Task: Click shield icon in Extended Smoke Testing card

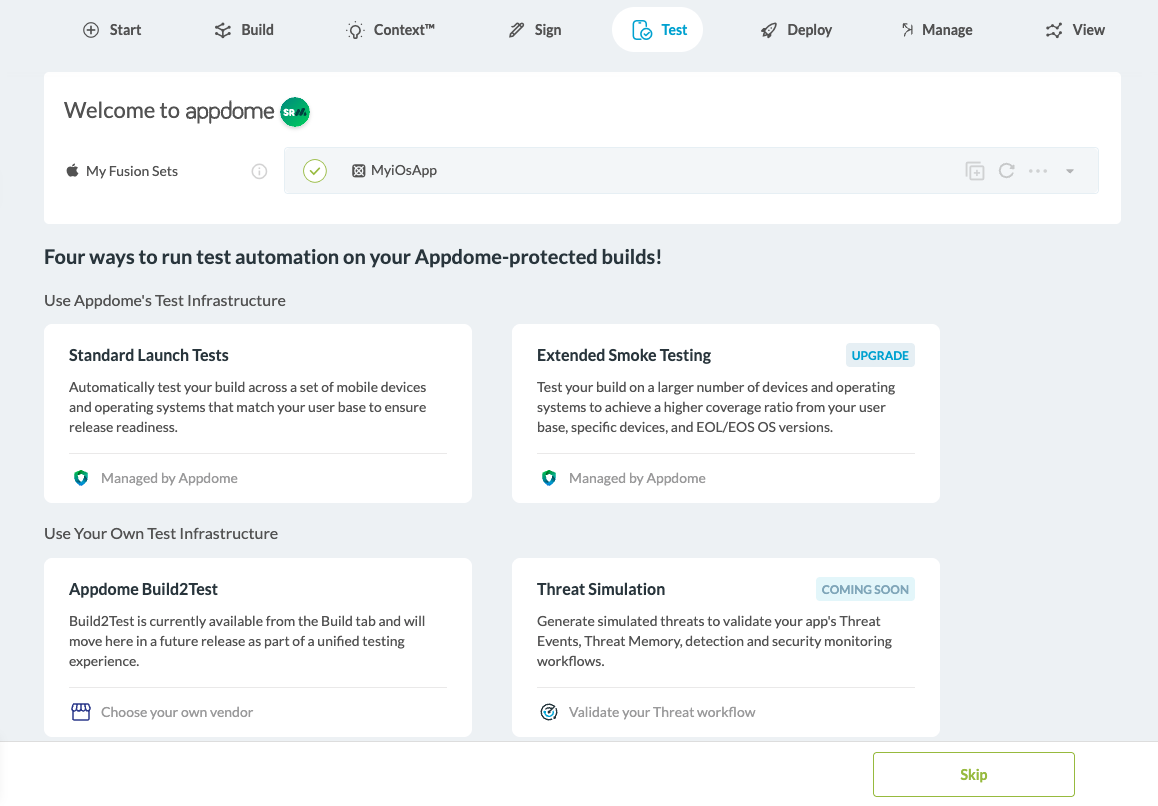Action: [549, 478]
